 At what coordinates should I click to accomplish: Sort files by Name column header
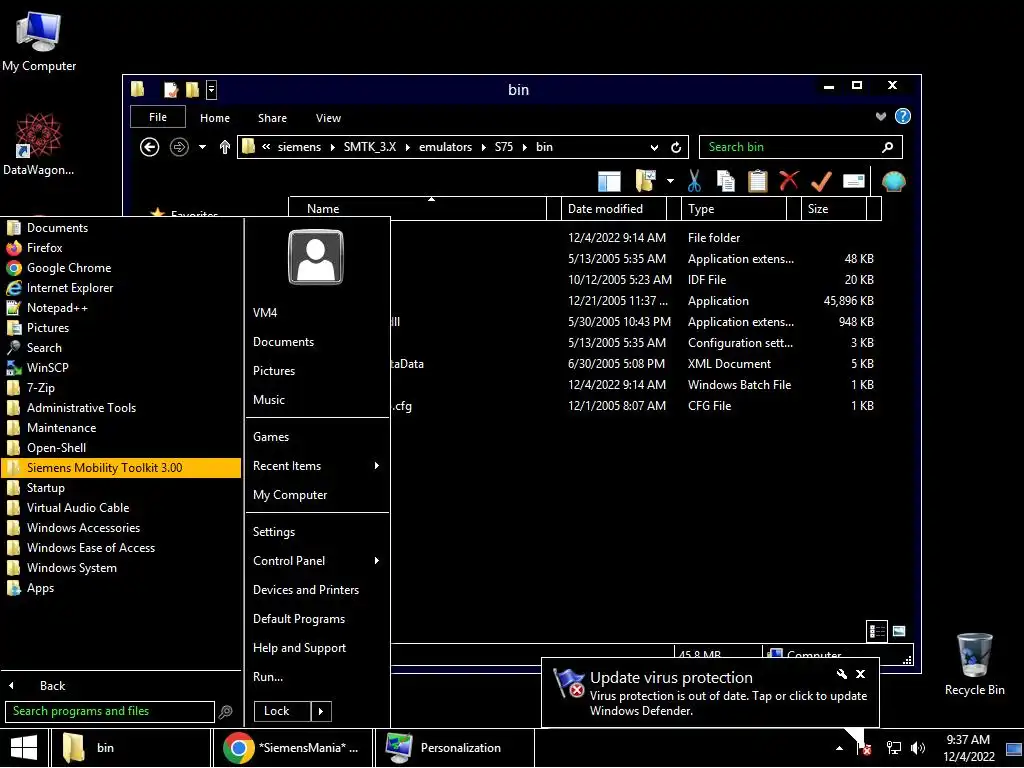tap(418, 209)
